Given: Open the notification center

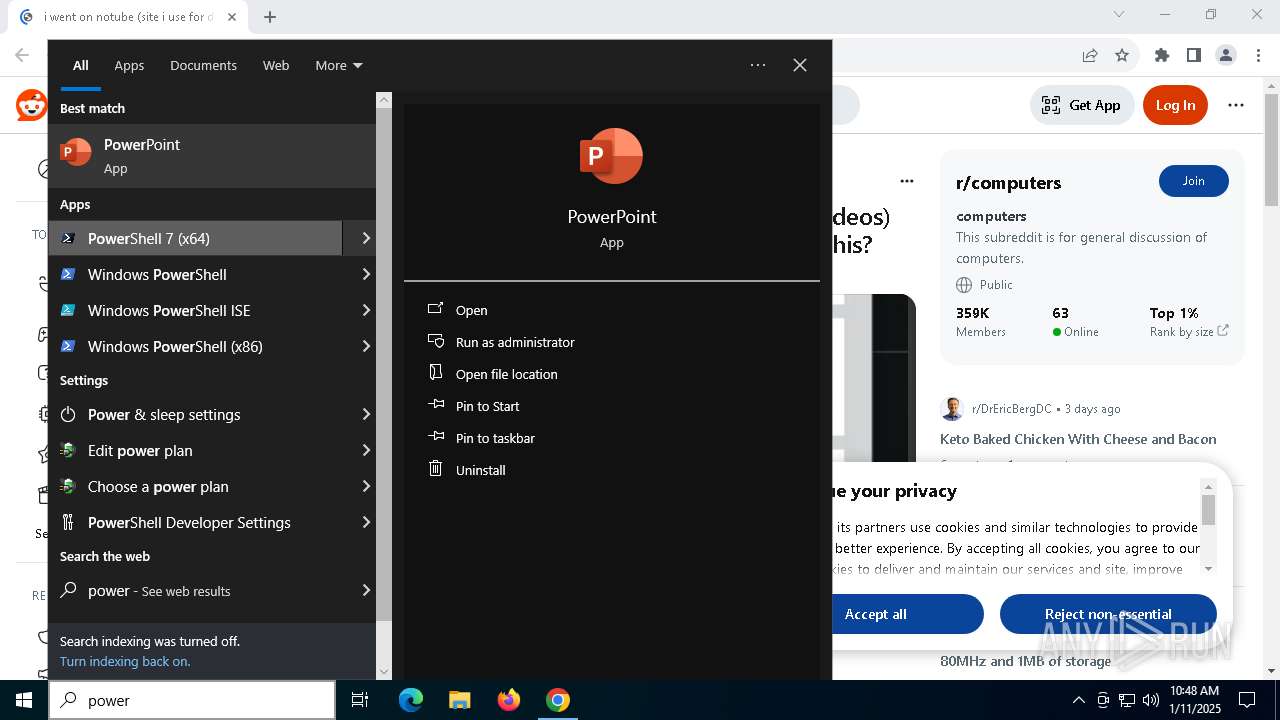Looking at the screenshot, I should [1247, 700].
